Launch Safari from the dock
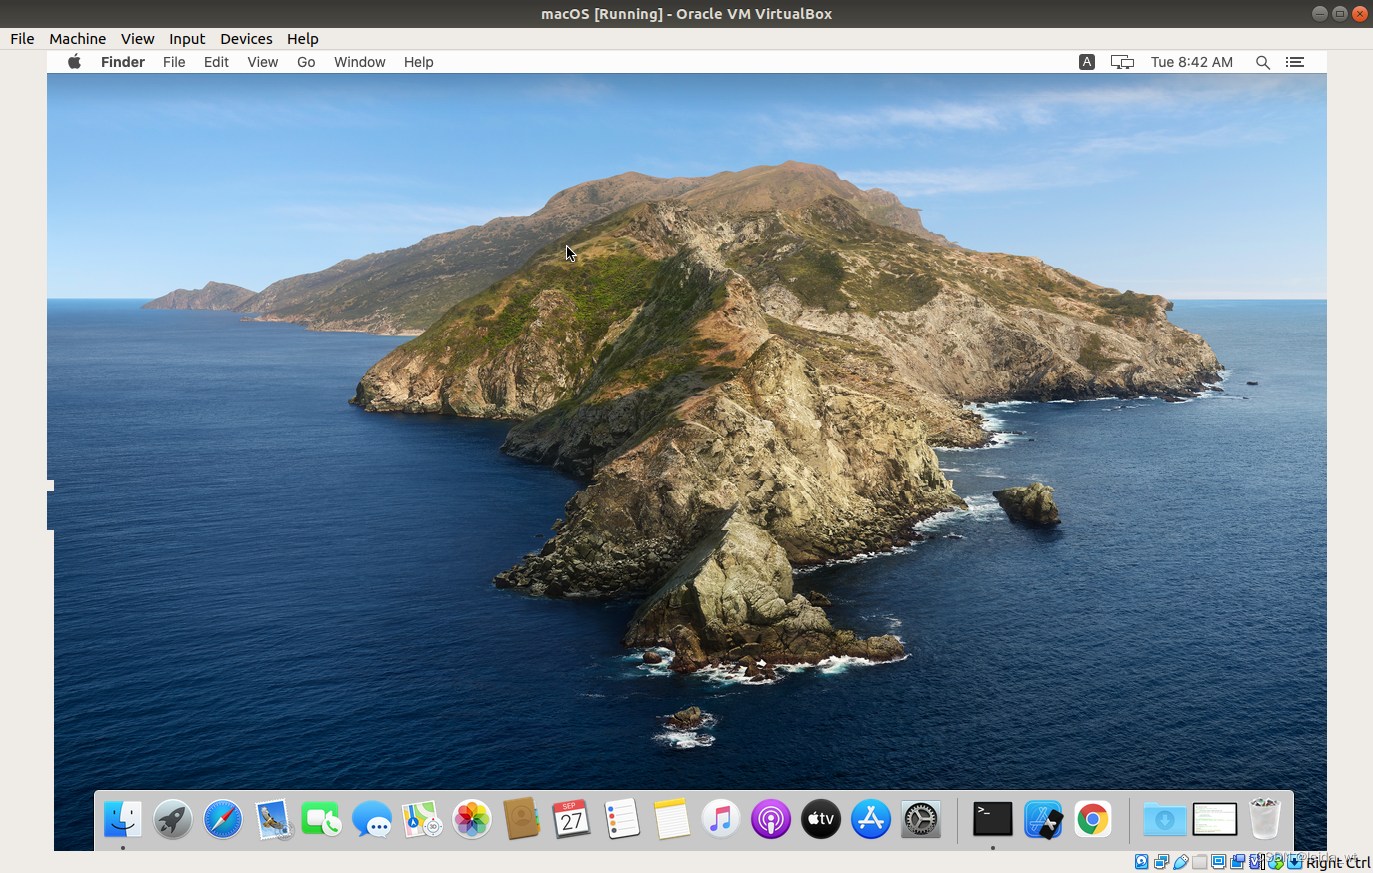1373x873 pixels. coord(223,820)
